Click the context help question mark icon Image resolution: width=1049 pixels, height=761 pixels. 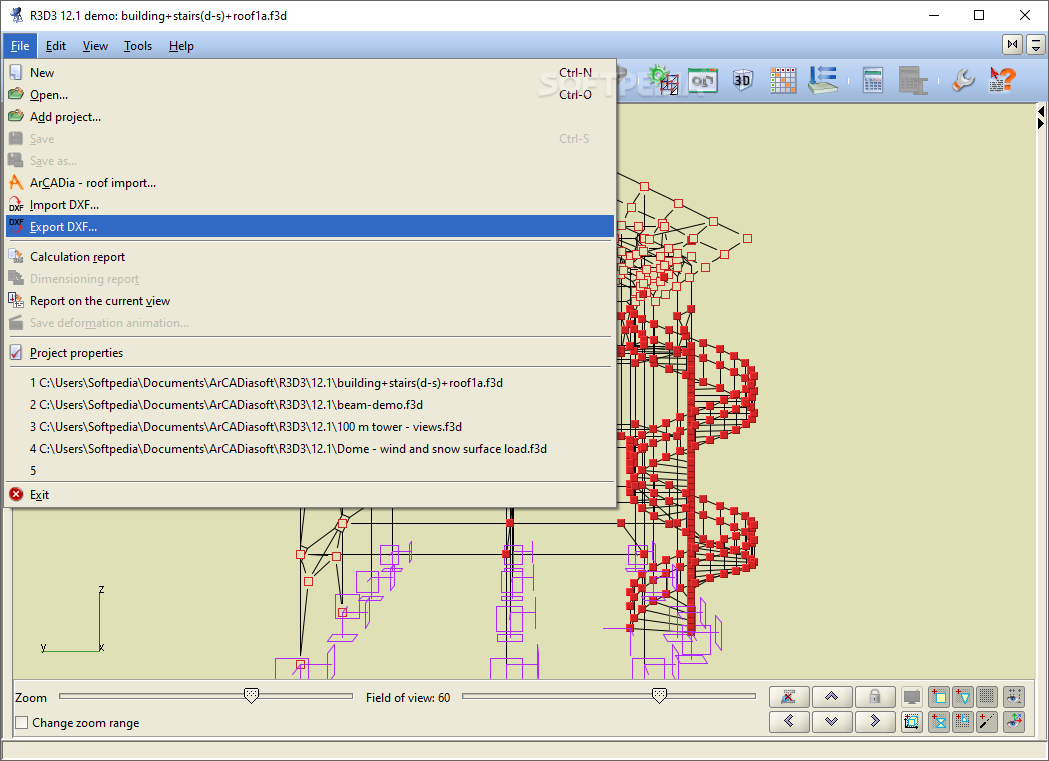pos(1002,80)
